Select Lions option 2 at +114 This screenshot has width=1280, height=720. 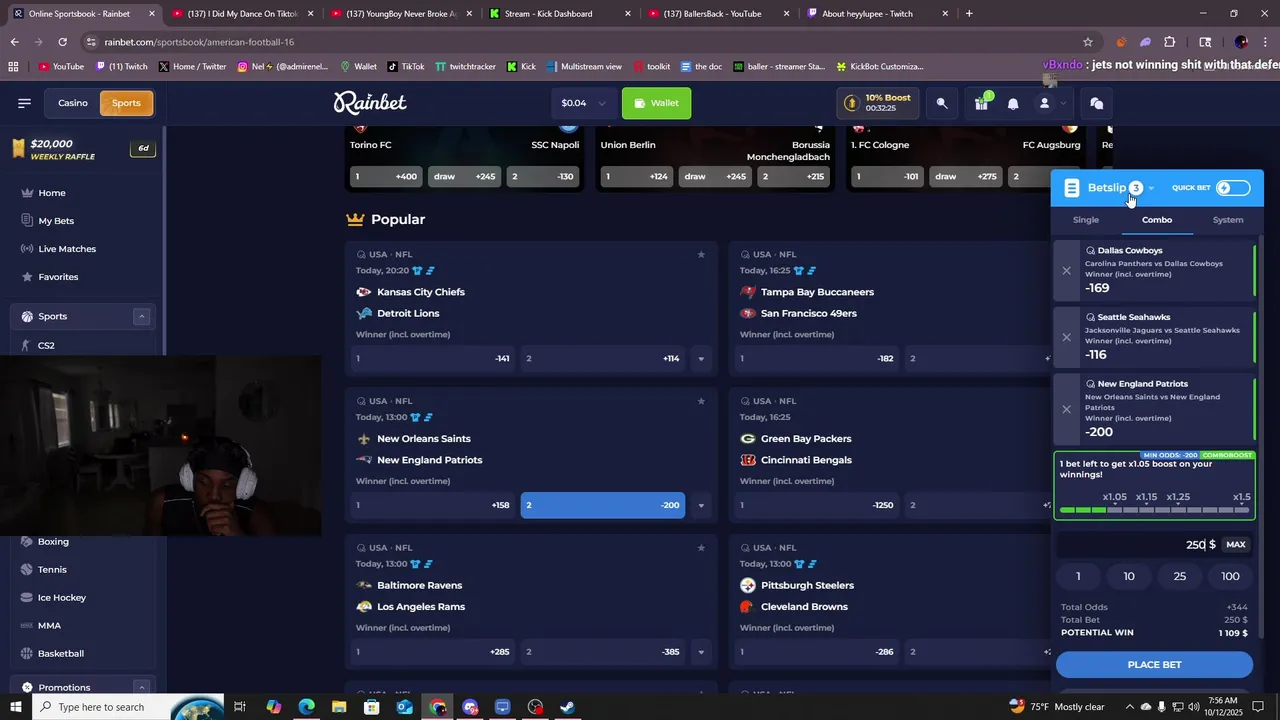click(603, 358)
